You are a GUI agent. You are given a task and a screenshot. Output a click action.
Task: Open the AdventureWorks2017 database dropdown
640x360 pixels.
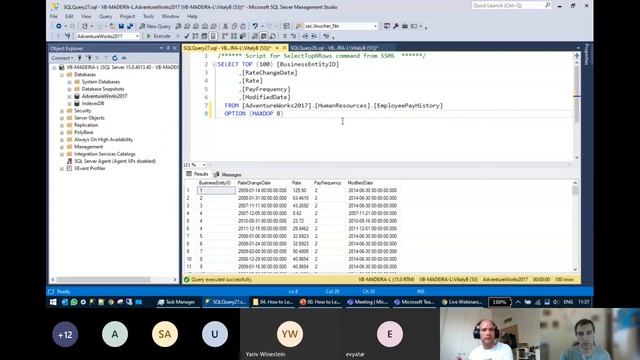coord(137,36)
